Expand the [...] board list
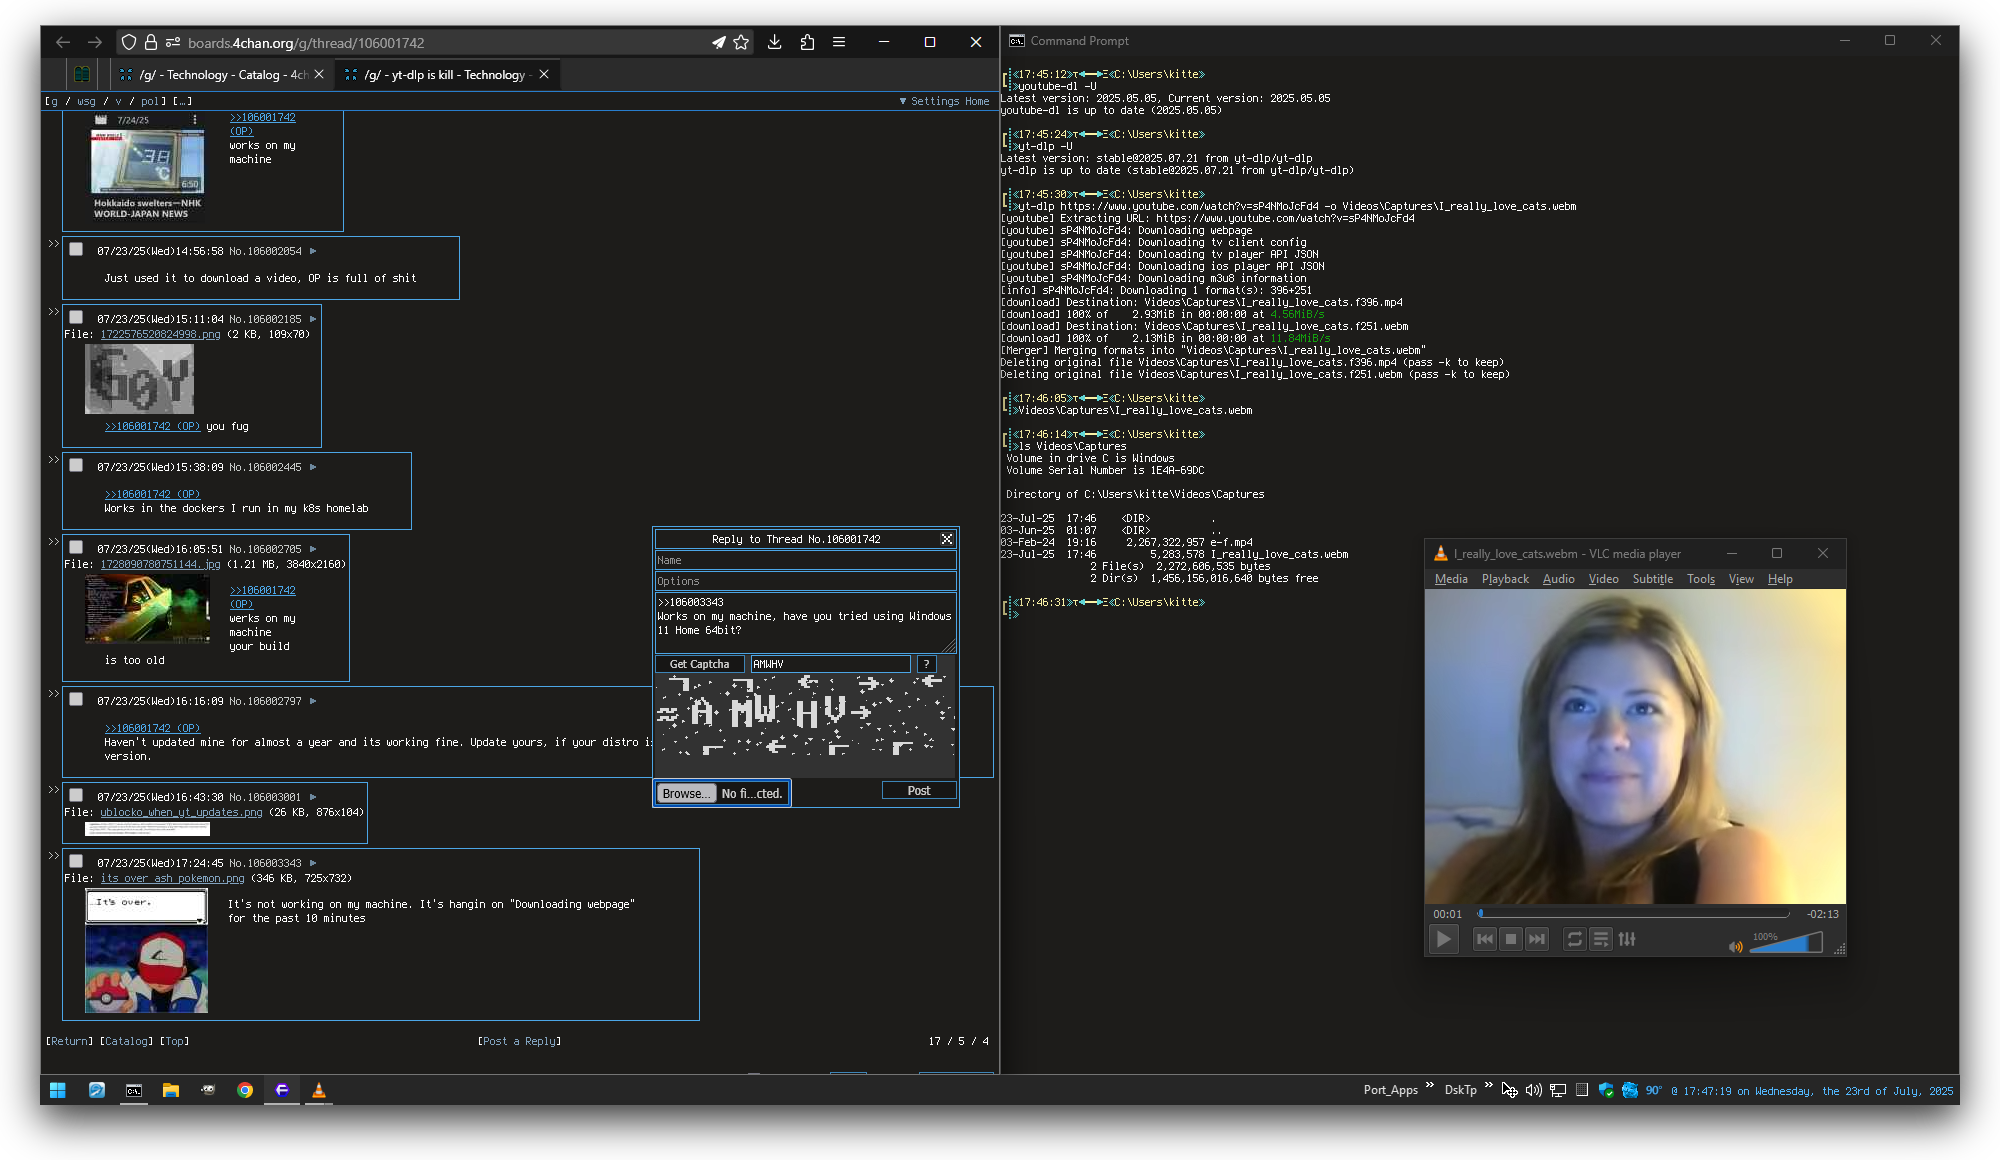The image size is (2000, 1160). 182,101
